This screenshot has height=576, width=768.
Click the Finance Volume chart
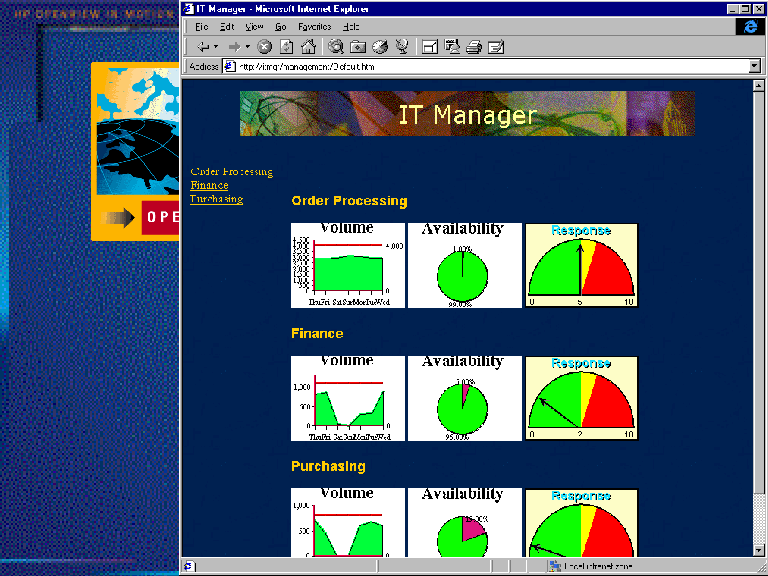tap(347, 398)
